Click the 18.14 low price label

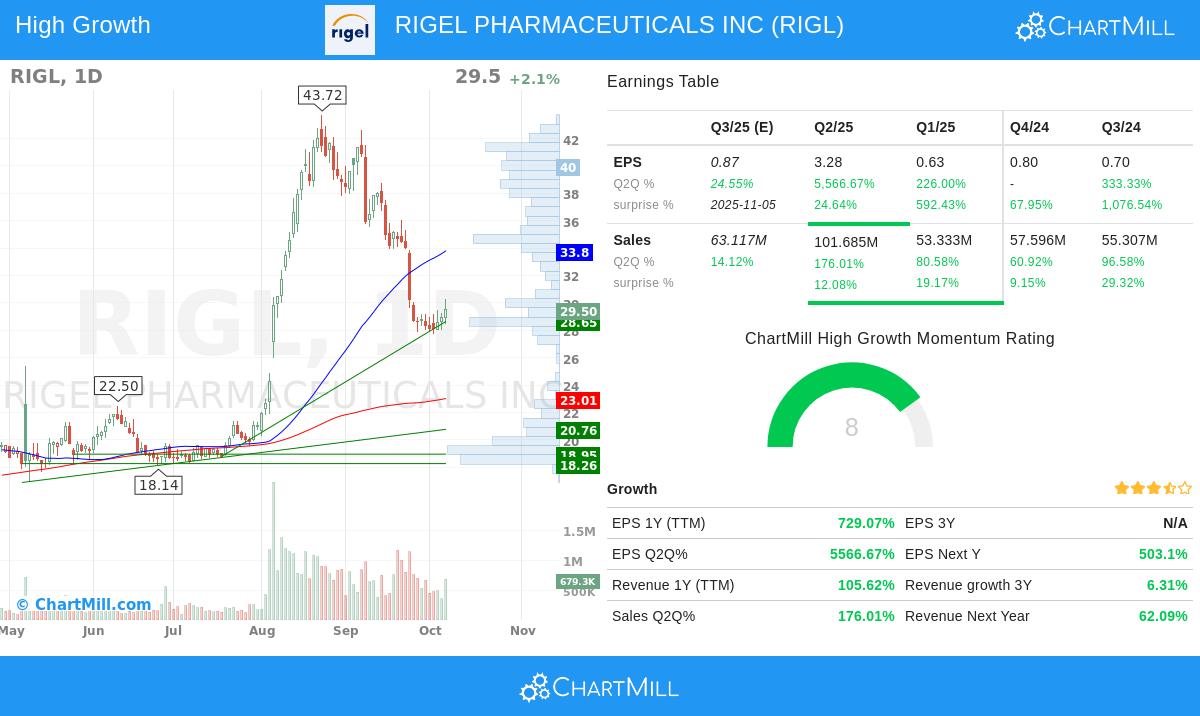158,486
